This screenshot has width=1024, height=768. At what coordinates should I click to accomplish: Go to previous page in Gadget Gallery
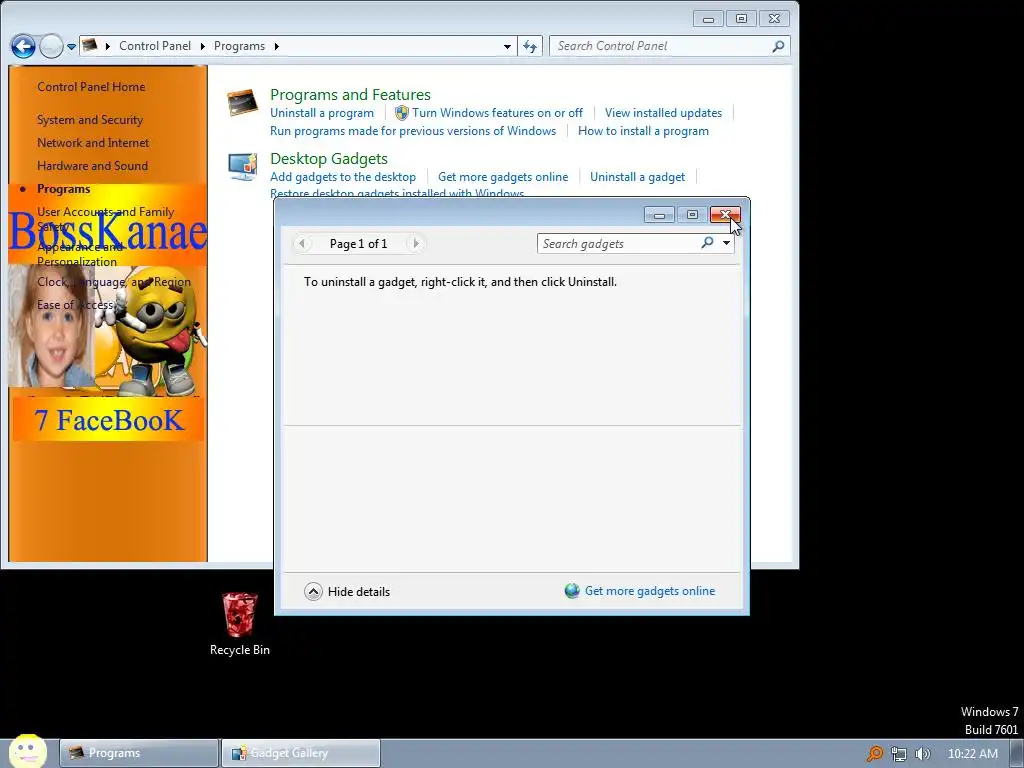302,244
